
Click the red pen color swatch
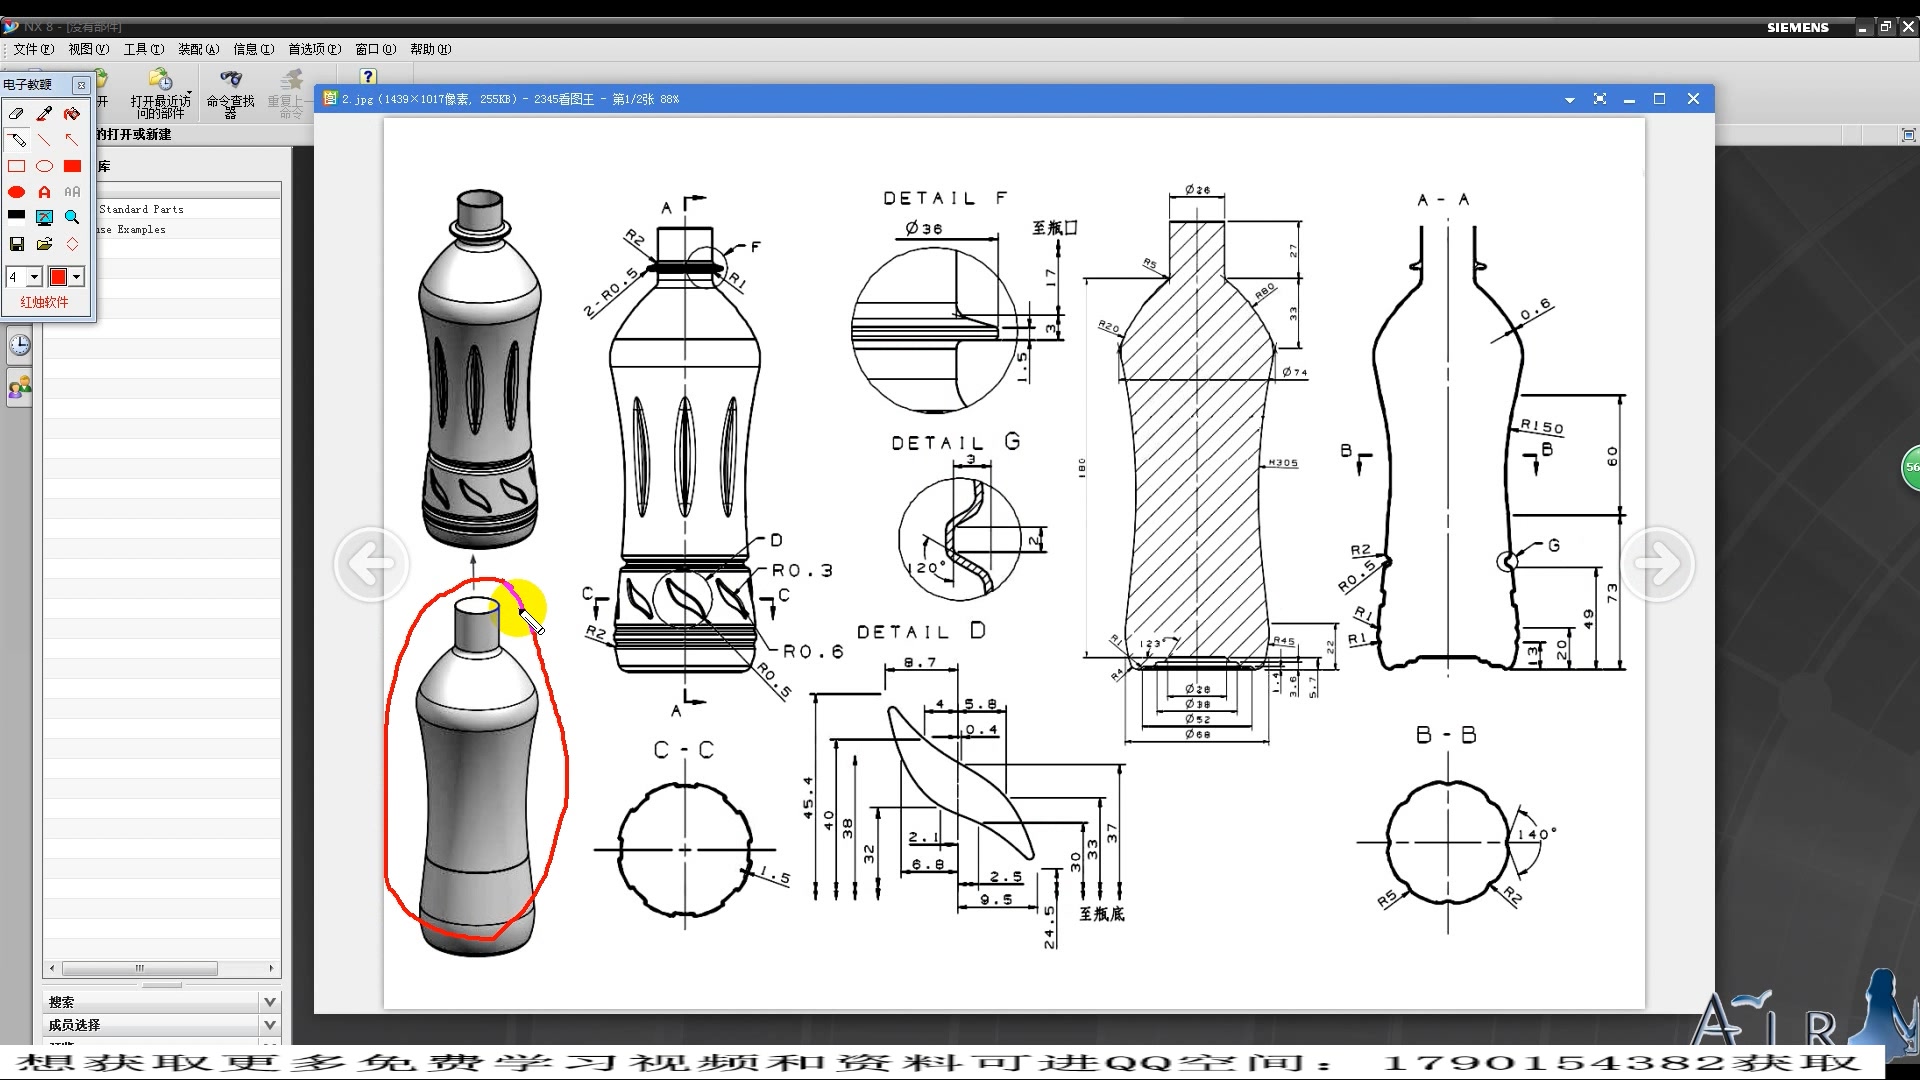coord(58,277)
